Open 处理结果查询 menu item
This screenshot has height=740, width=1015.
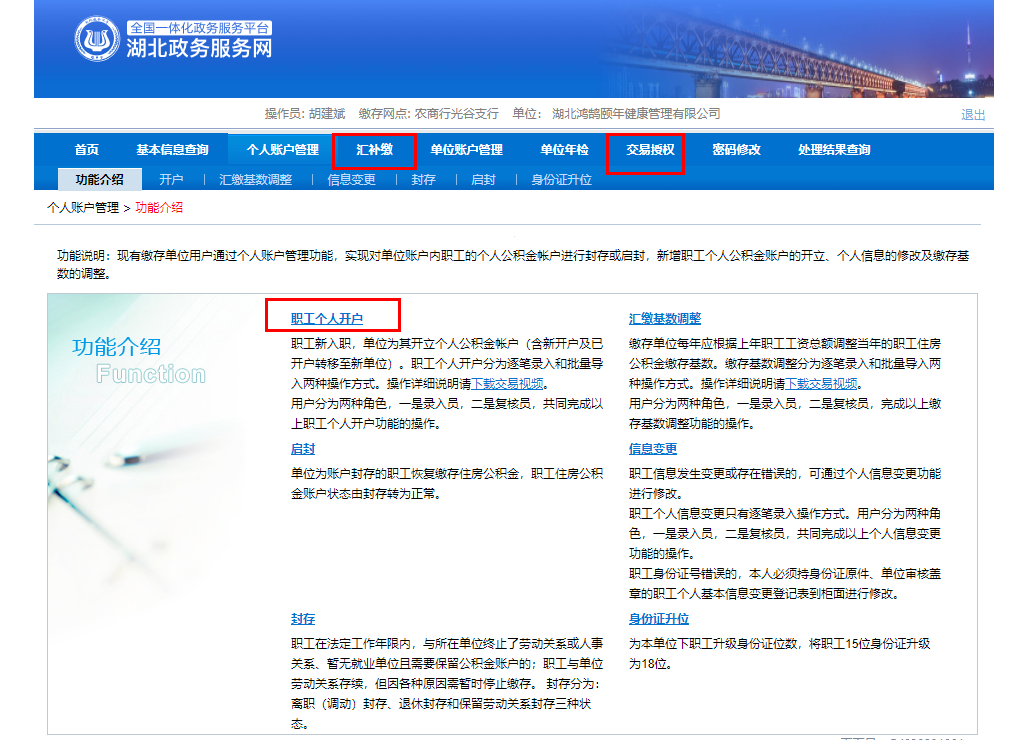coord(834,150)
